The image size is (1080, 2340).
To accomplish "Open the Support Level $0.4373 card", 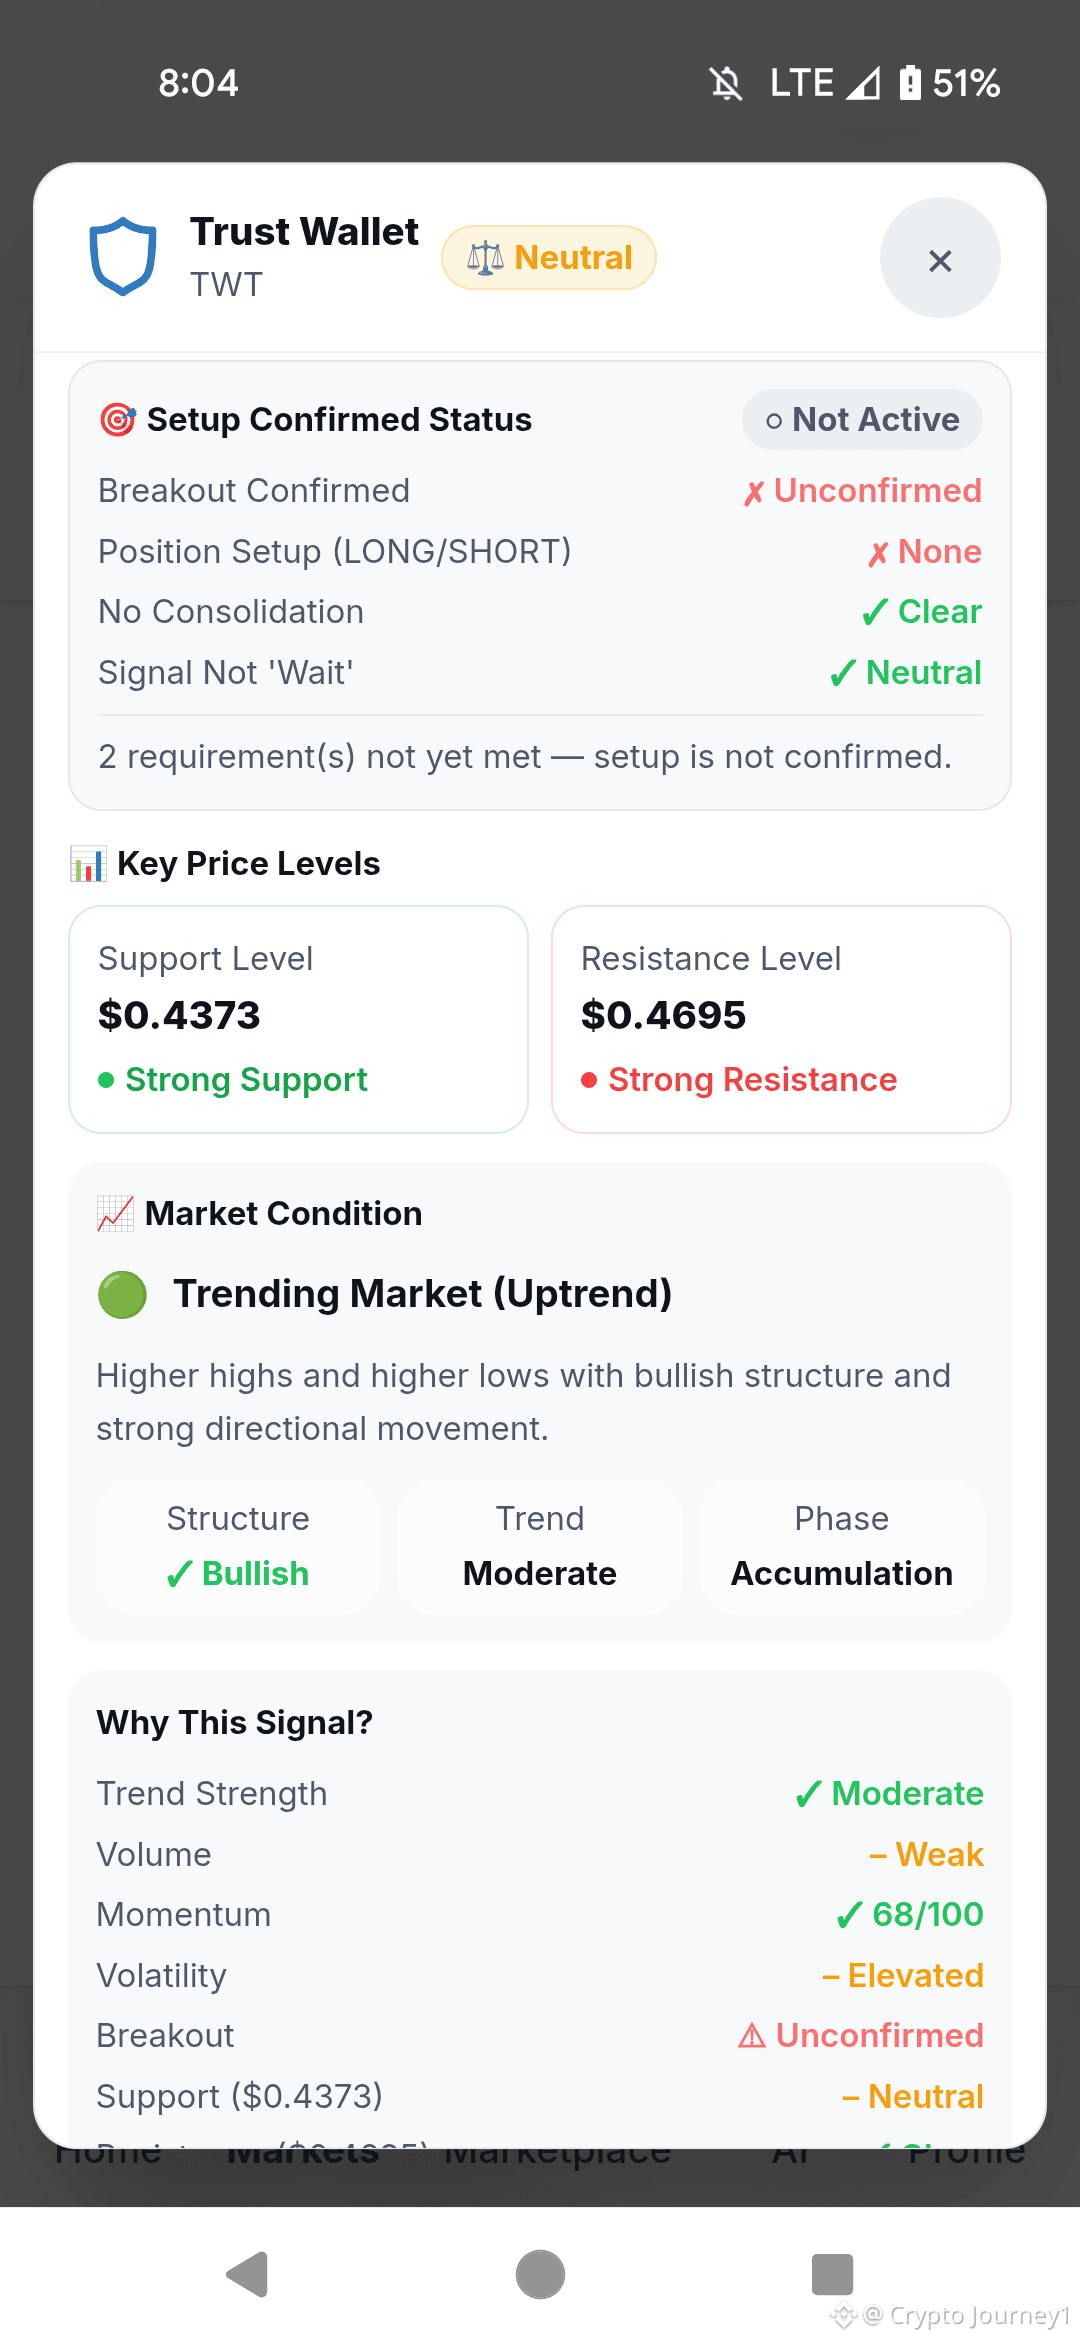I will click(x=298, y=1019).
